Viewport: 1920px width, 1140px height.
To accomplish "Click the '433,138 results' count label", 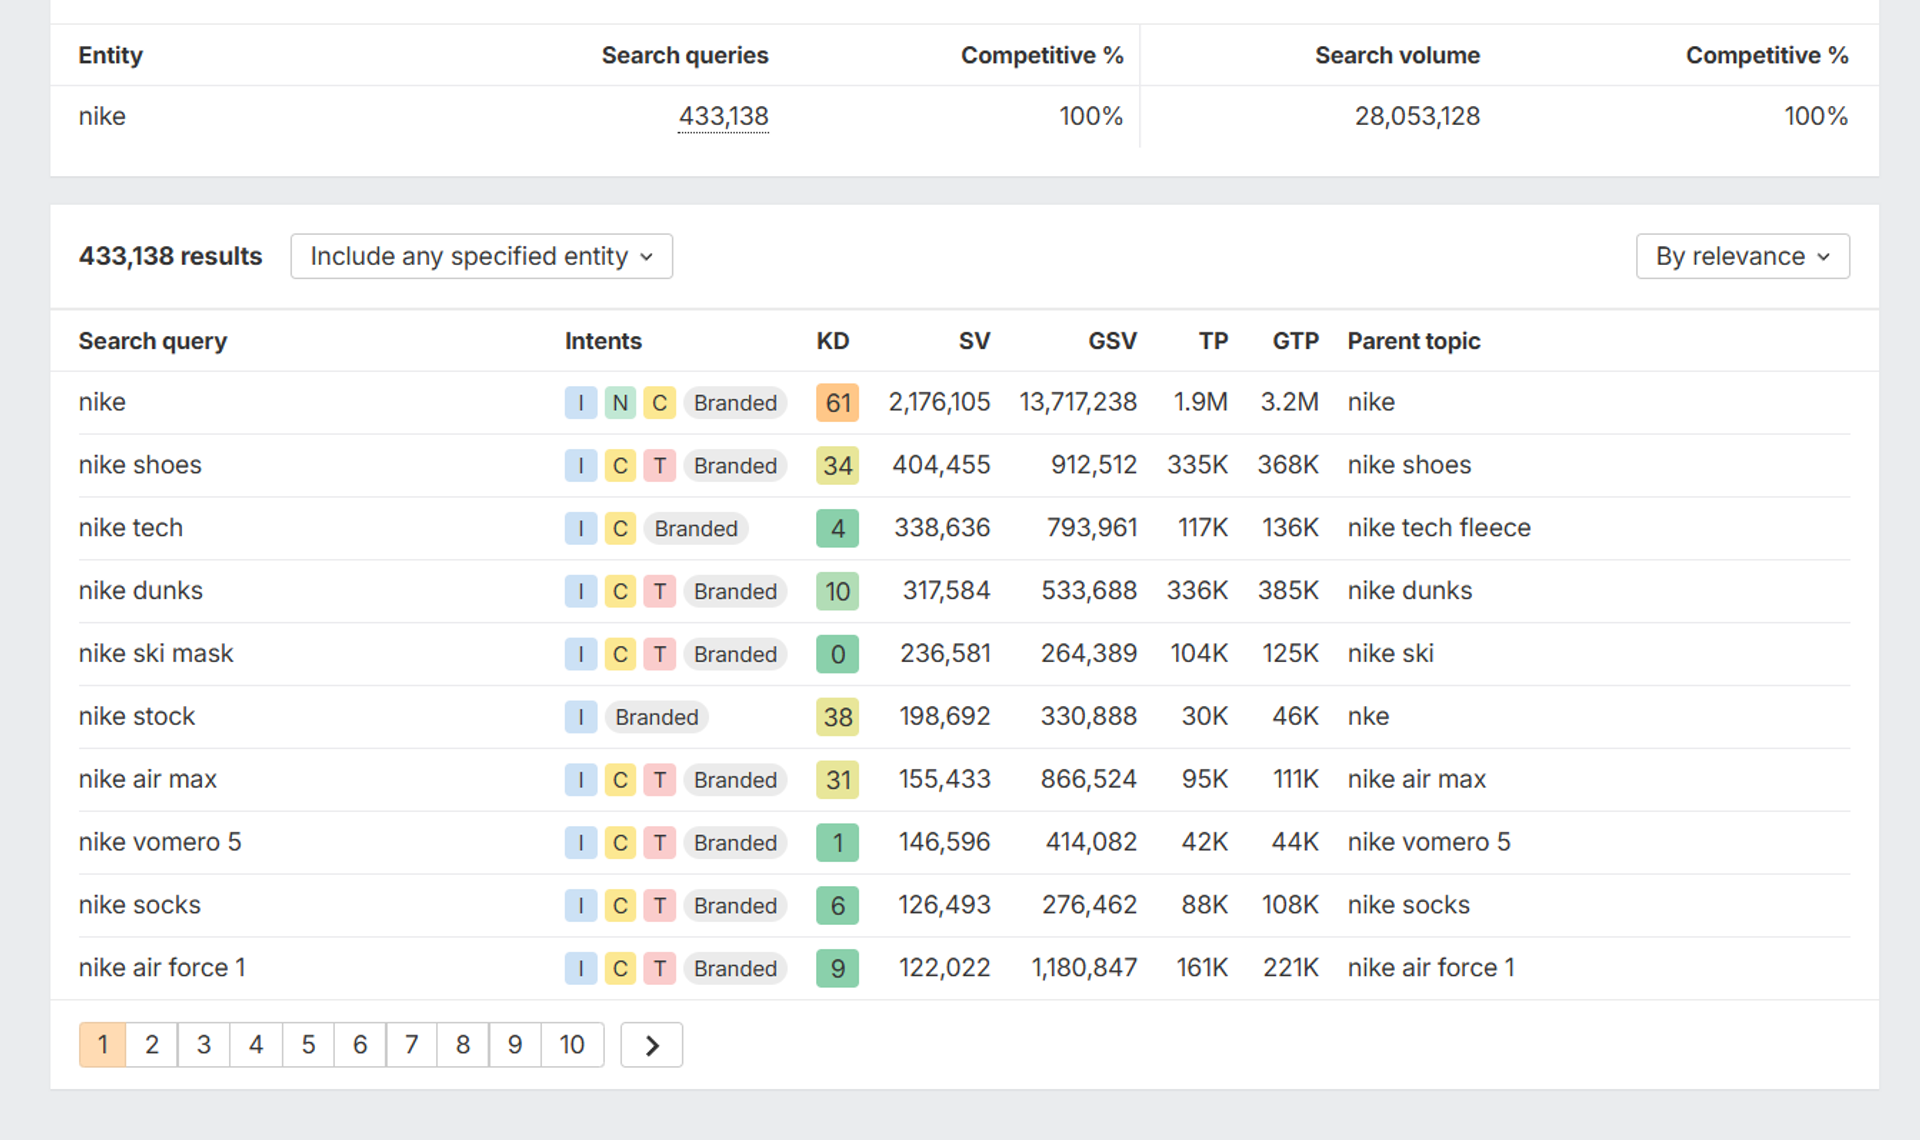I will click(x=170, y=256).
